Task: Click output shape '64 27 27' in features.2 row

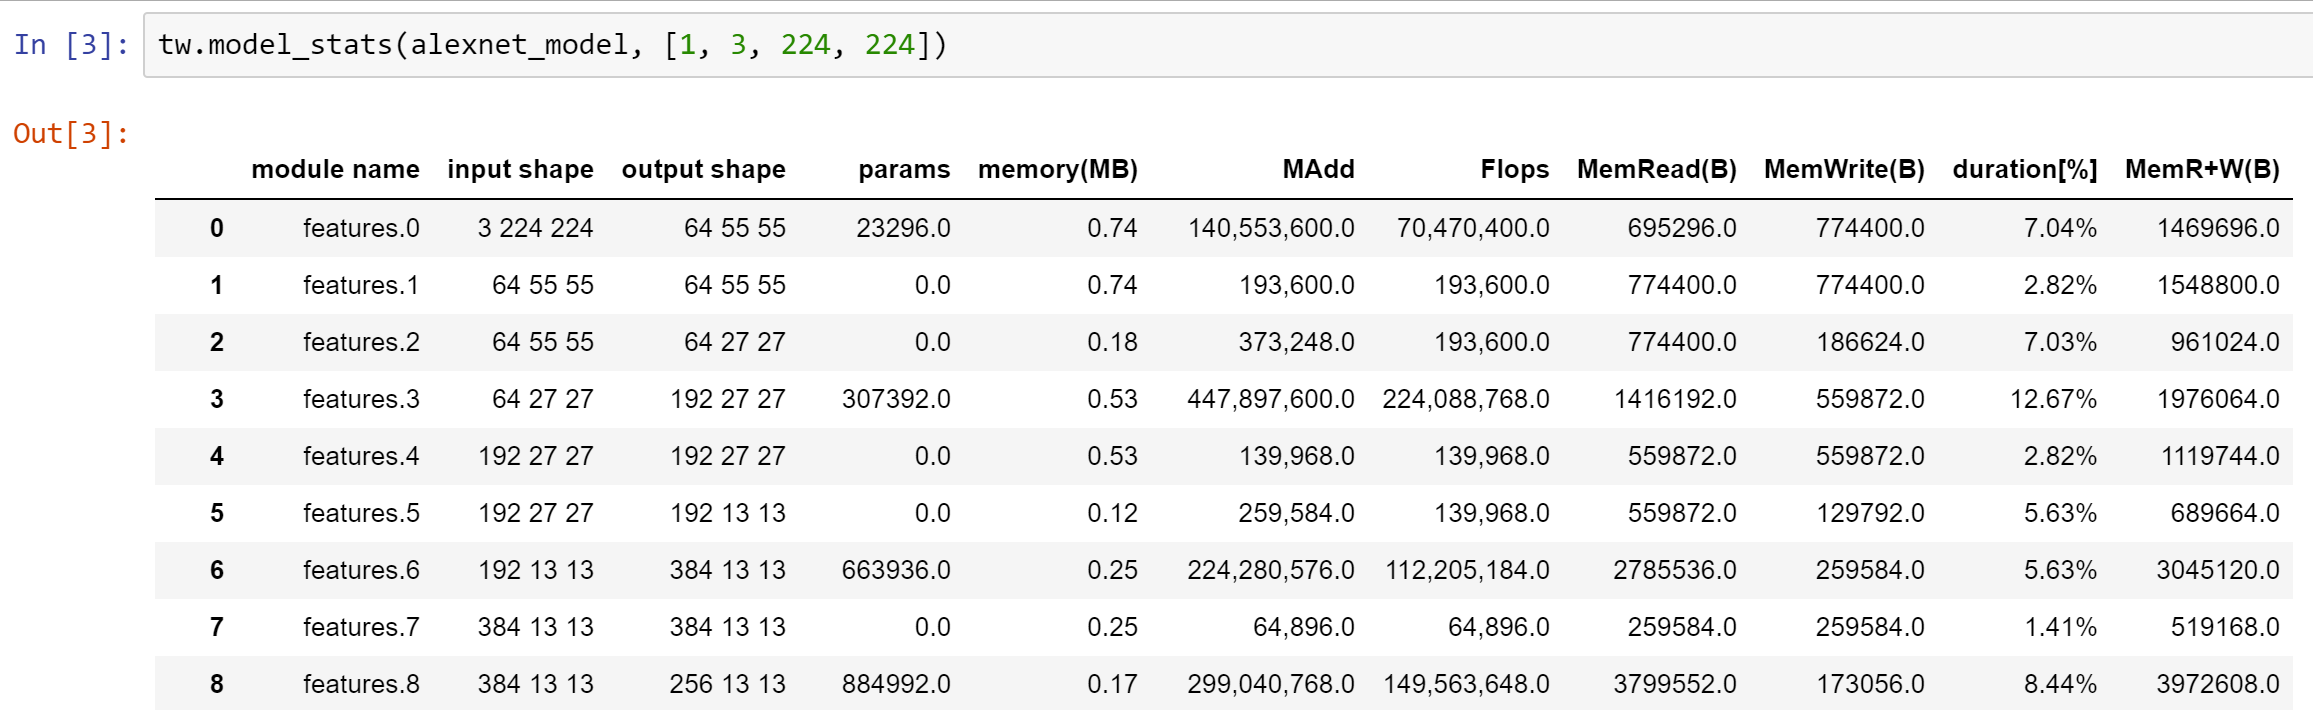Action: (x=734, y=342)
